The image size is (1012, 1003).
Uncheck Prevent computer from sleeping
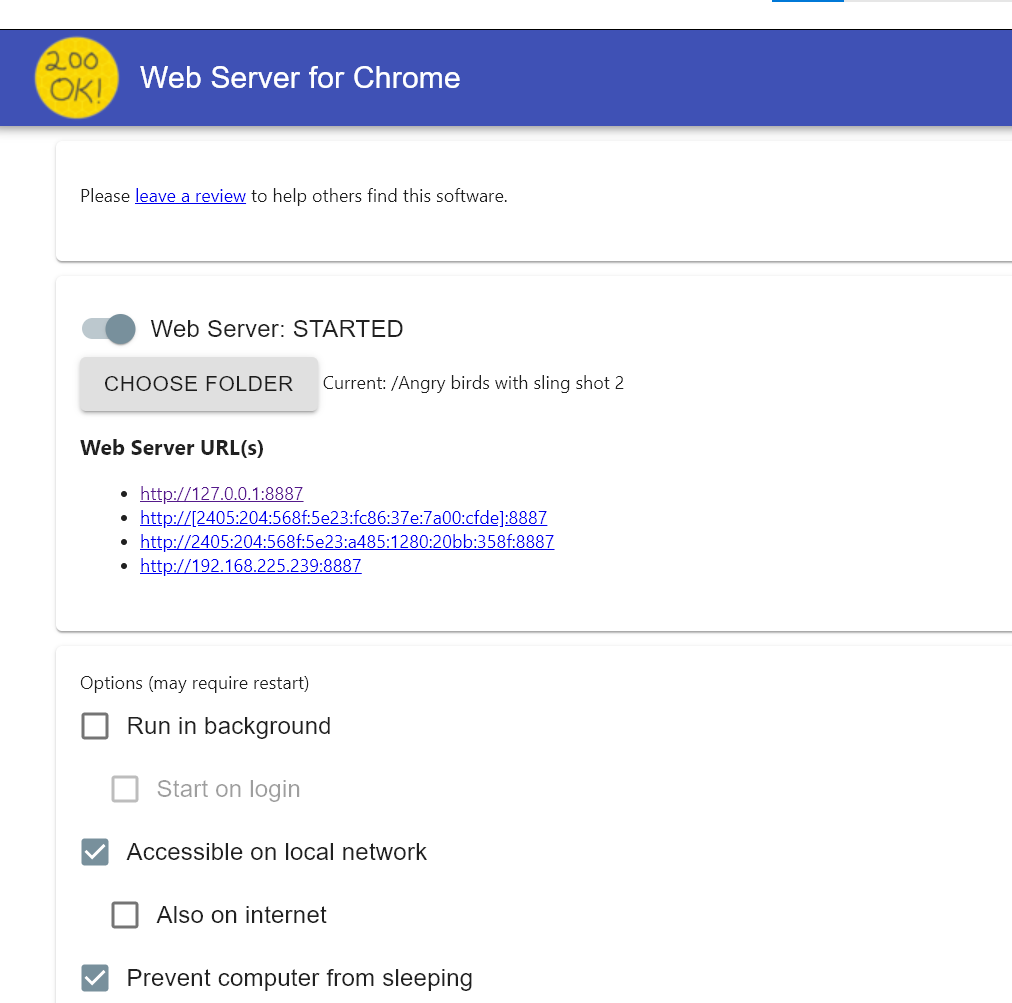tap(94, 978)
